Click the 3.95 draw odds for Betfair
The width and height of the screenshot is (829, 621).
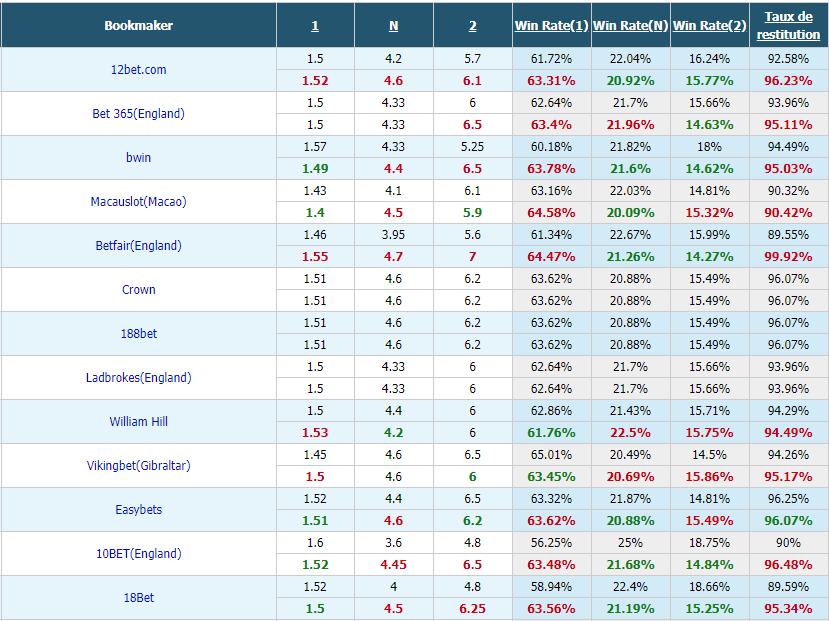click(393, 235)
